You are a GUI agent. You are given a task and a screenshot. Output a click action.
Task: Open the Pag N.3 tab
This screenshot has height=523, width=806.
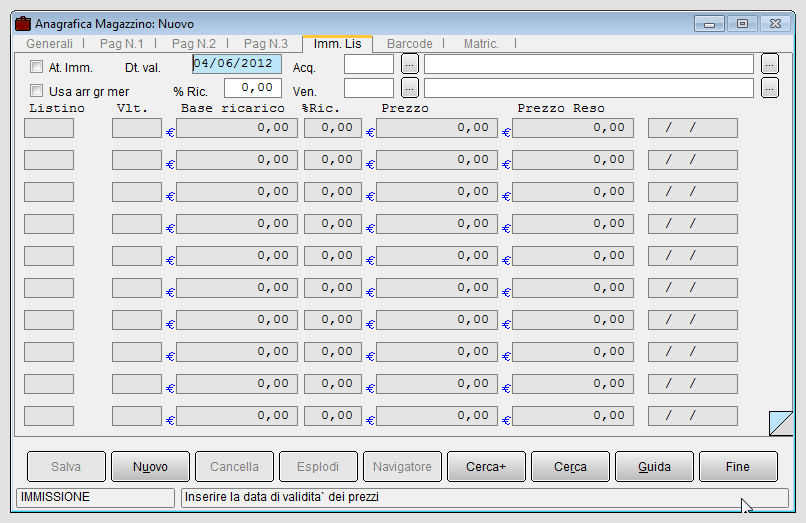coord(266,44)
